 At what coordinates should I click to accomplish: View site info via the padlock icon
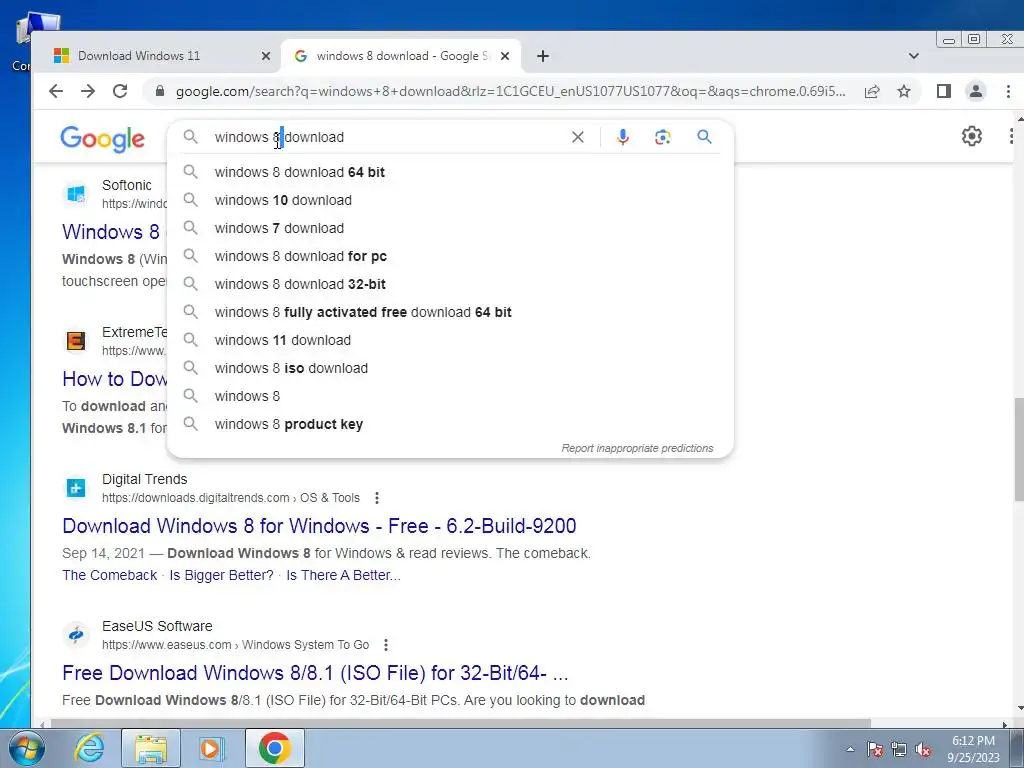(160, 91)
